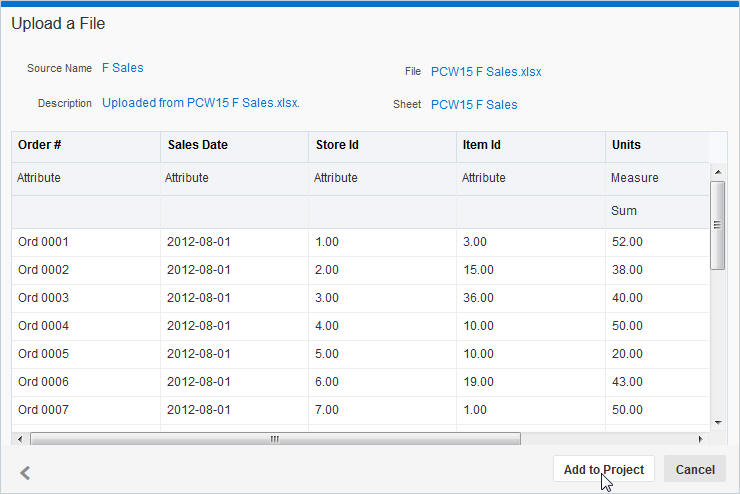Click the vertical scrollbar thumb
This screenshot has width=740, height=494.
pos(718,226)
